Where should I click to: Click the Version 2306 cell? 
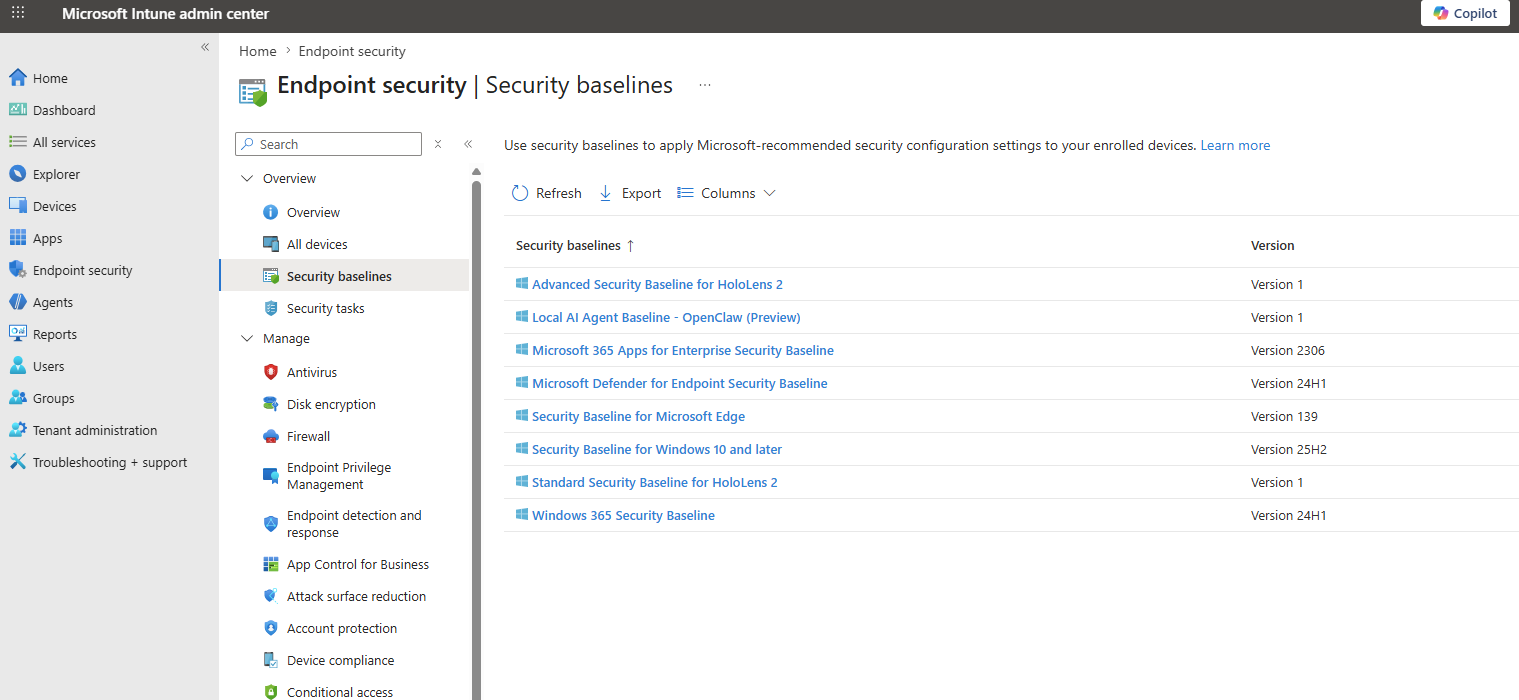pyautogui.click(x=1288, y=350)
